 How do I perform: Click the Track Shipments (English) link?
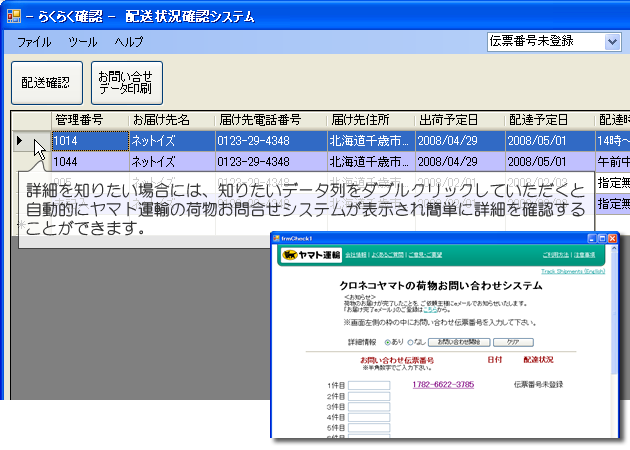tap(573, 271)
